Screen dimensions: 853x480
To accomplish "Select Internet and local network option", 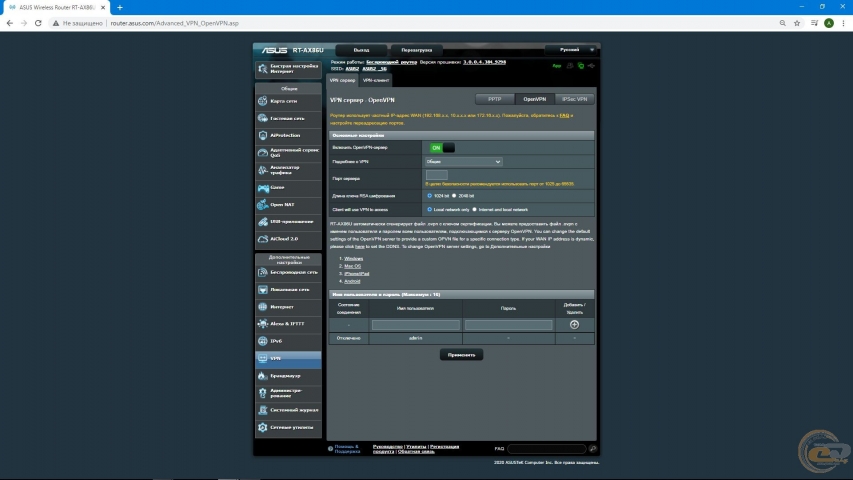I will 474,210.
